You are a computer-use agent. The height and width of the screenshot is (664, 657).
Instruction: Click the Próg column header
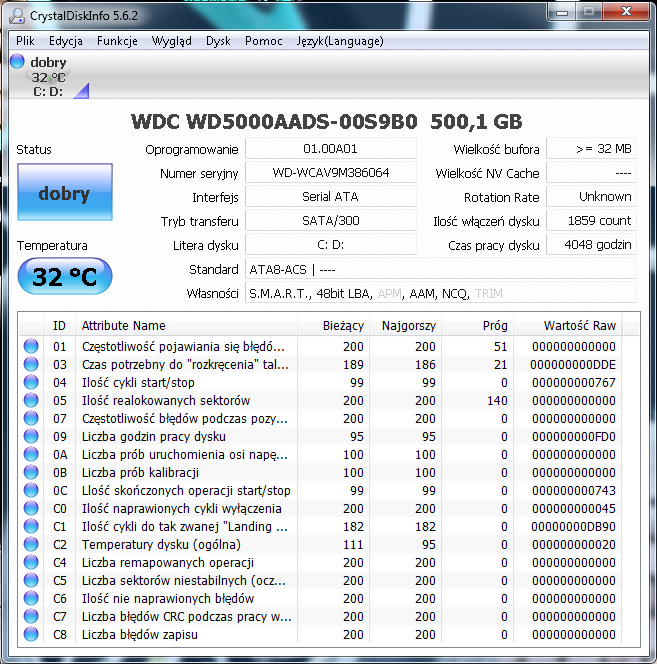[x=477, y=325]
